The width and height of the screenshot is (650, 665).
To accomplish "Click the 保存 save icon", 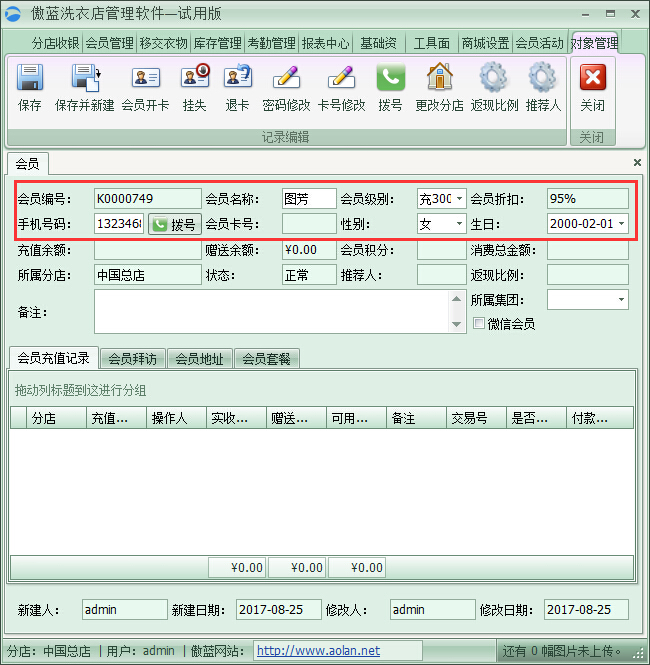I will tap(30, 79).
